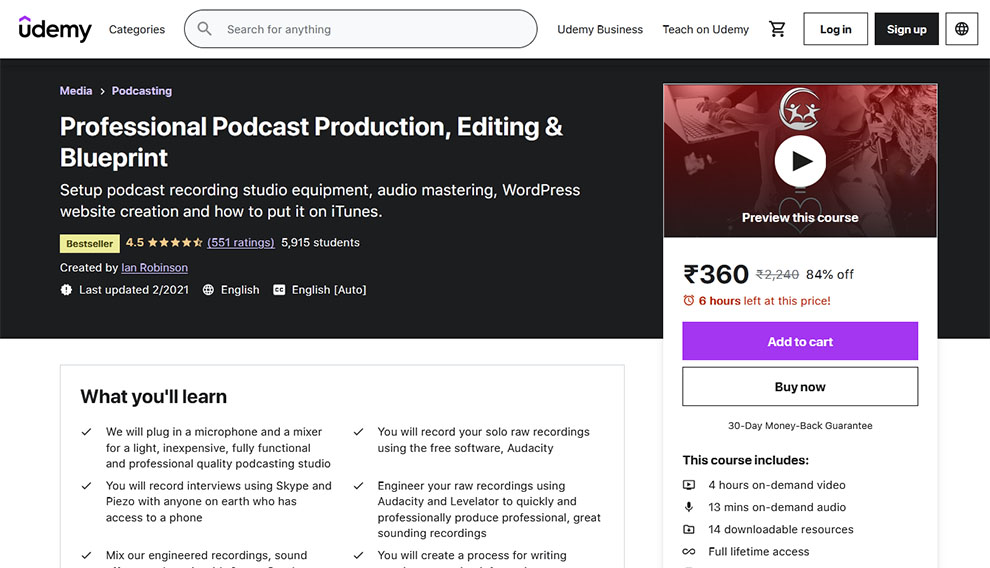
Task: Click the on-demand video icon
Action: tap(689, 485)
